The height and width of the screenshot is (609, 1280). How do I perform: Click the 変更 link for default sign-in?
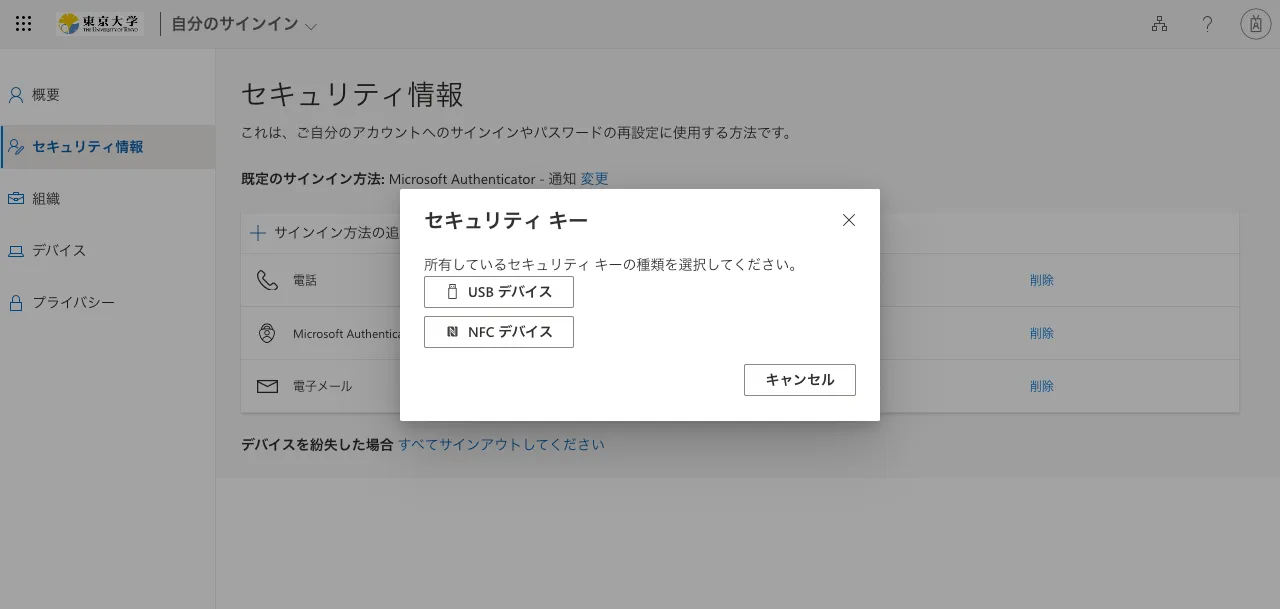594,179
